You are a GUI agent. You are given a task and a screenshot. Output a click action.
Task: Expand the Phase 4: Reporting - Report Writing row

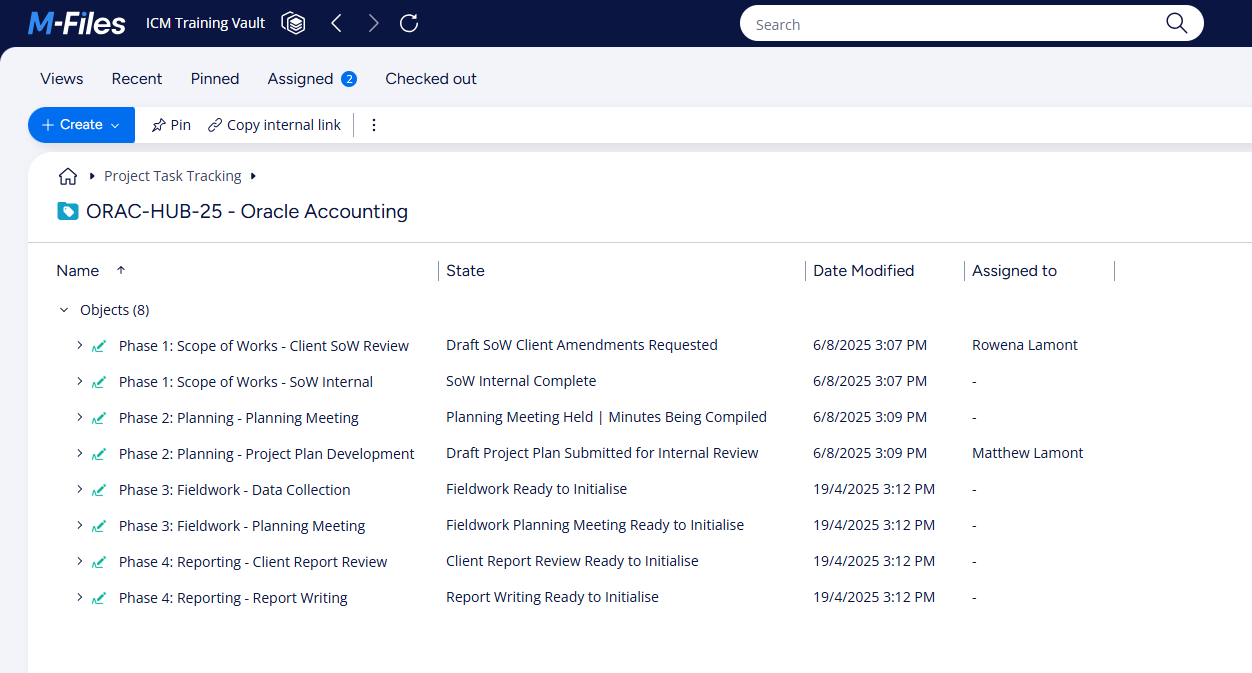click(x=80, y=597)
